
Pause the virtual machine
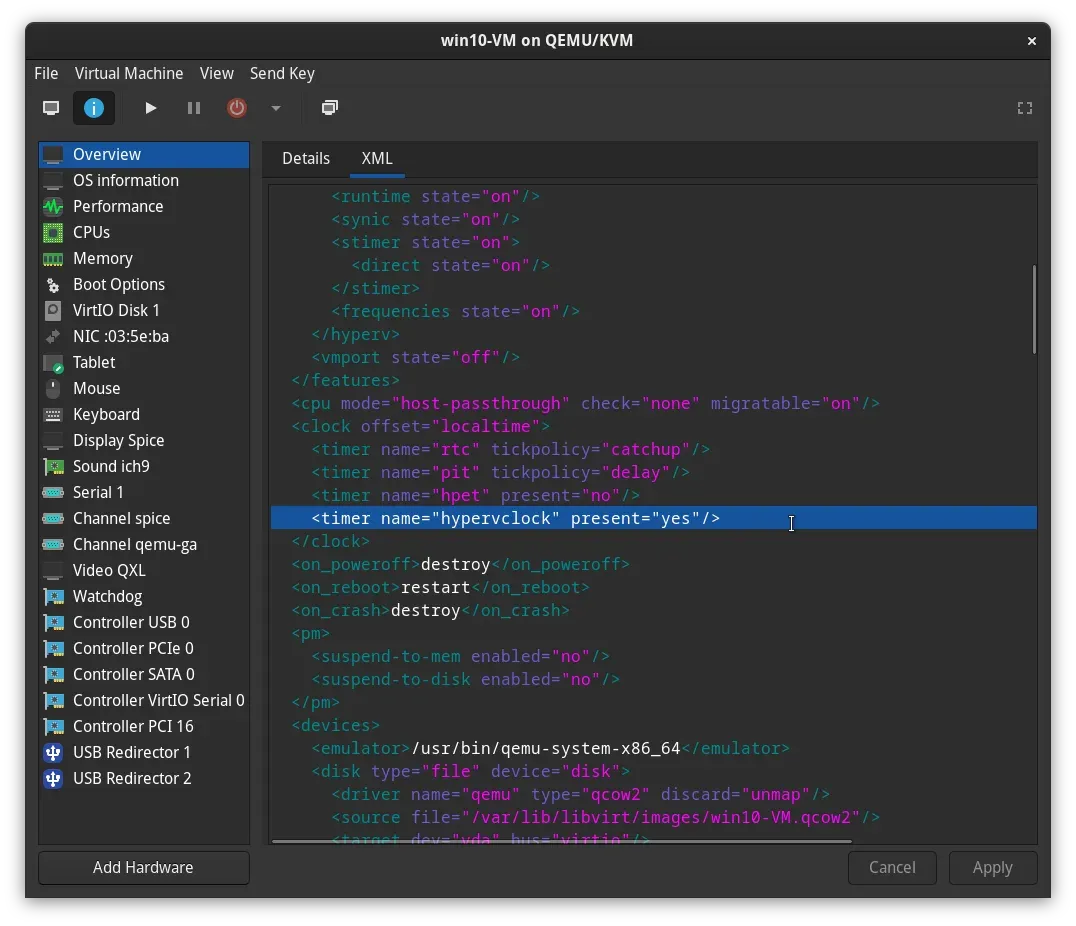194,108
